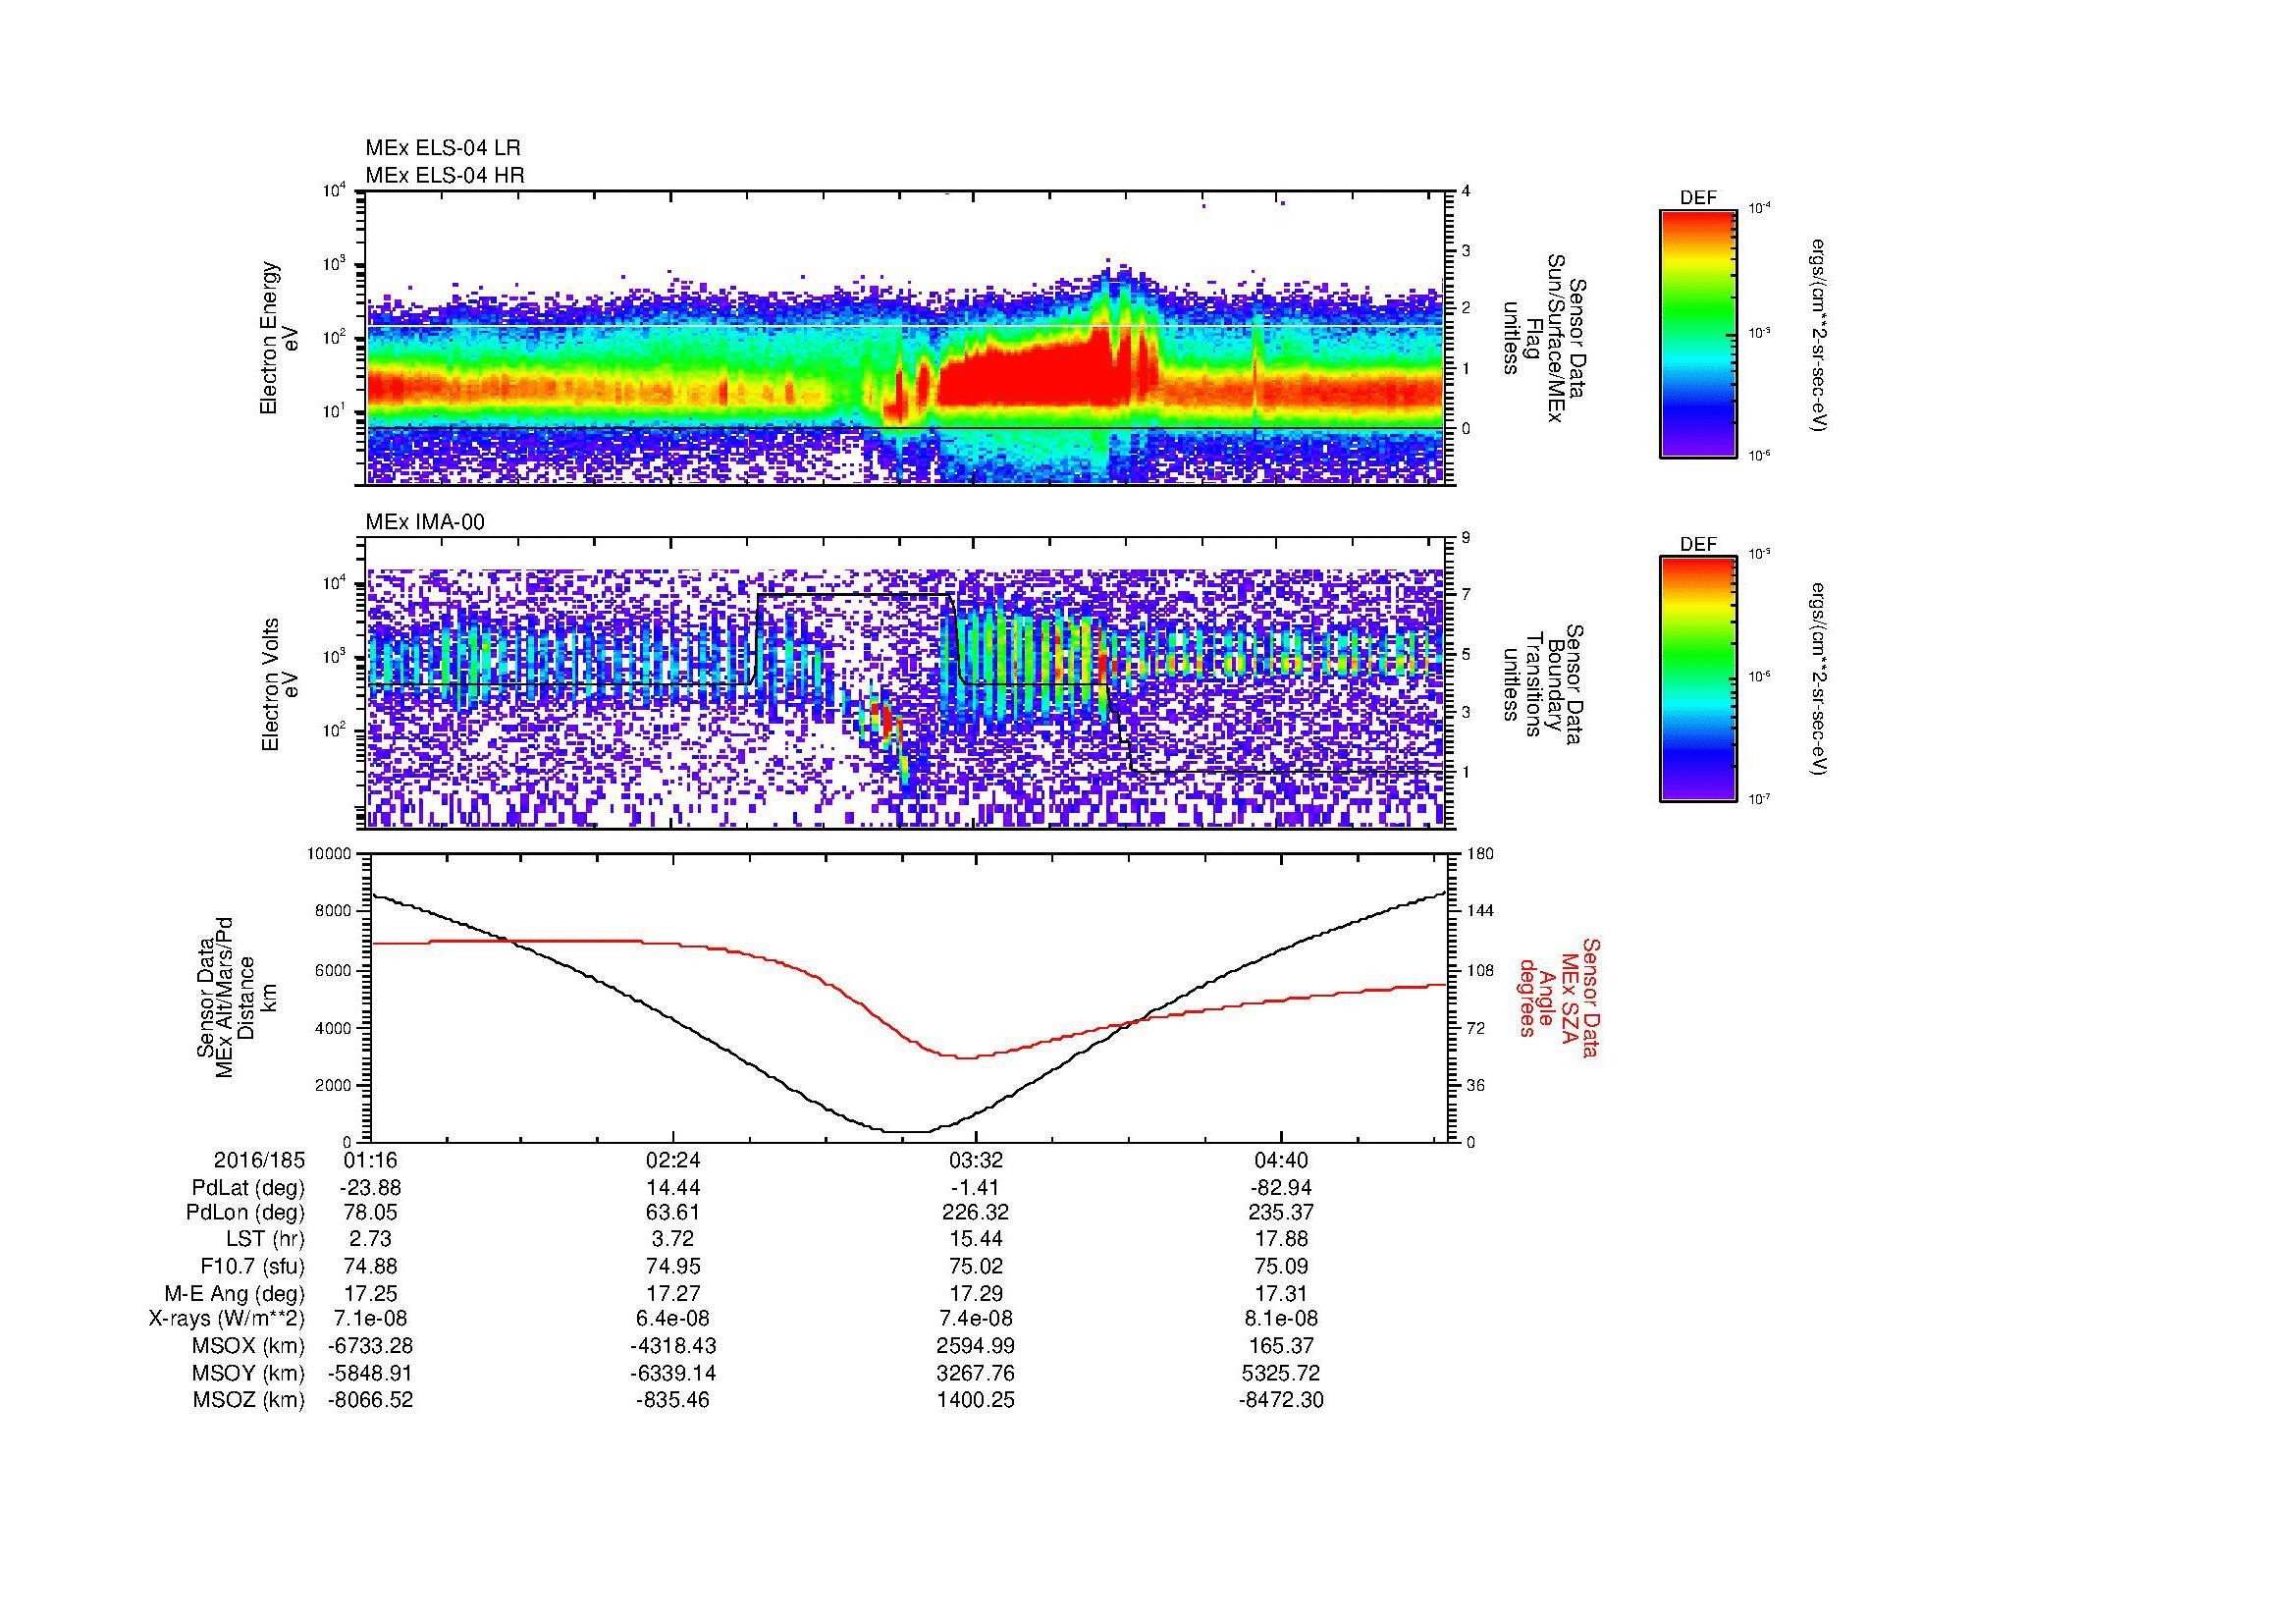Click the F10.7 value "74.88"
The height and width of the screenshot is (1623, 2296).
(x=370, y=1265)
